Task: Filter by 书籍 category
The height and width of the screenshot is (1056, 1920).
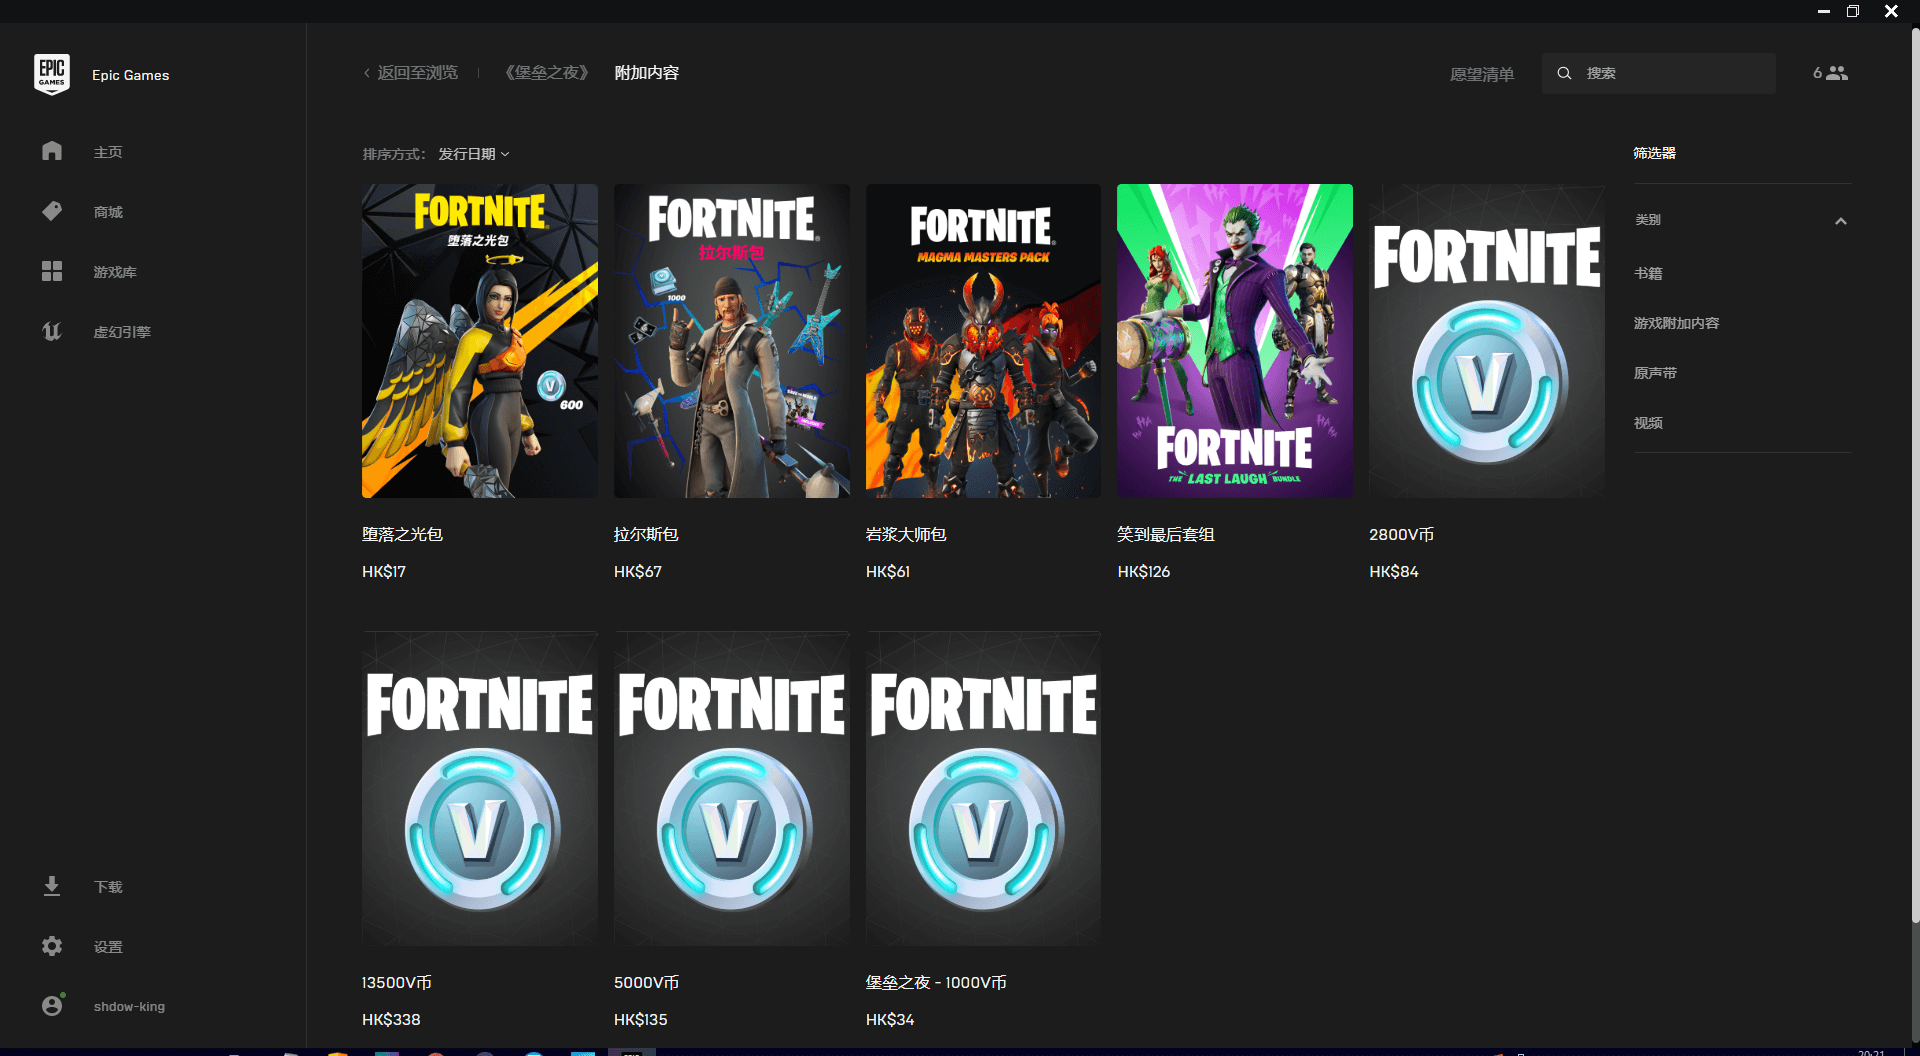Action: click(x=1648, y=273)
